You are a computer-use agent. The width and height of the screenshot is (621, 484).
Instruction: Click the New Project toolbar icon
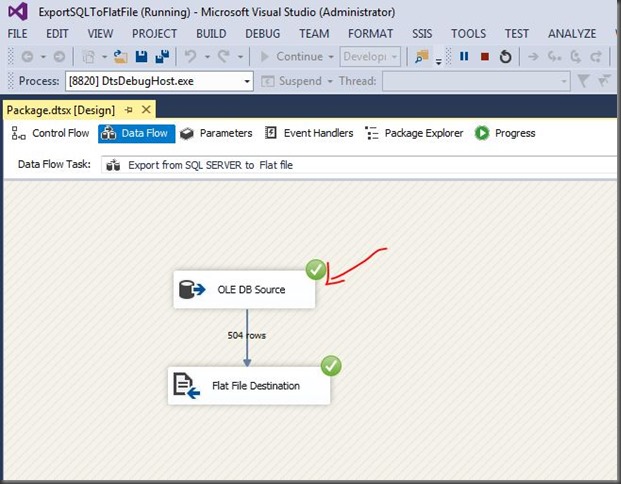89,57
